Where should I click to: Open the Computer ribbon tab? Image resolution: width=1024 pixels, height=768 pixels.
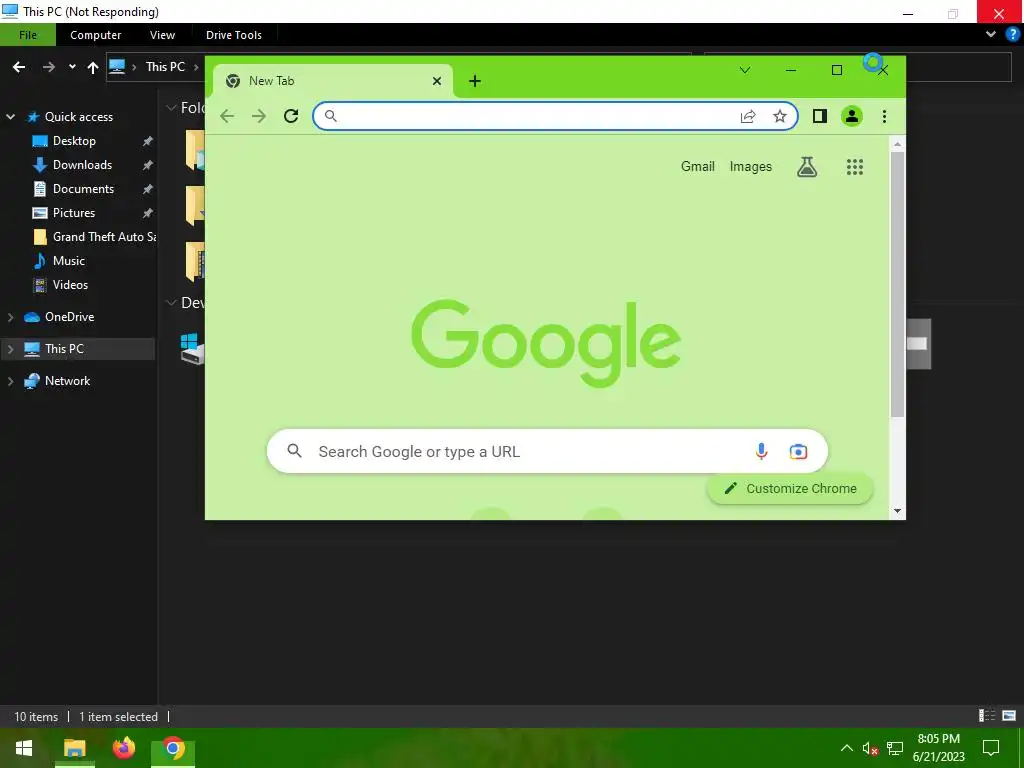pyautogui.click(x=95, y=35)
